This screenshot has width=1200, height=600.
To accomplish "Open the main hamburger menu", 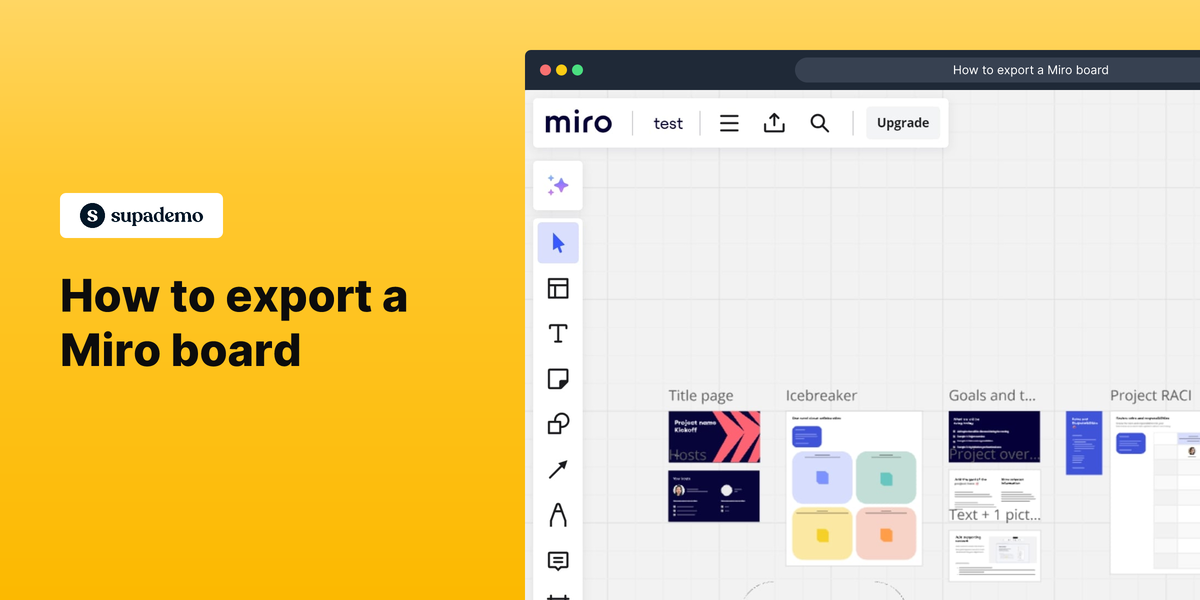I will (729, 123).
